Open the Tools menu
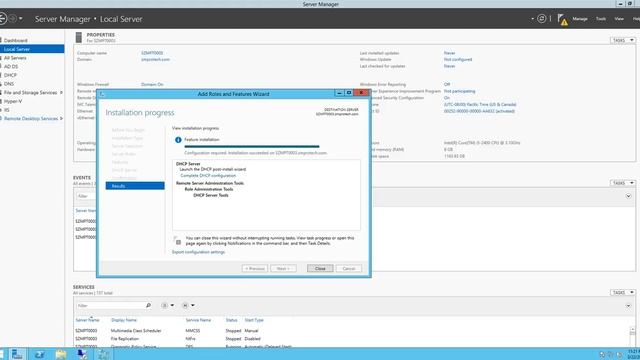The height and width of the screenshot is (360, 640). point(601,19)
